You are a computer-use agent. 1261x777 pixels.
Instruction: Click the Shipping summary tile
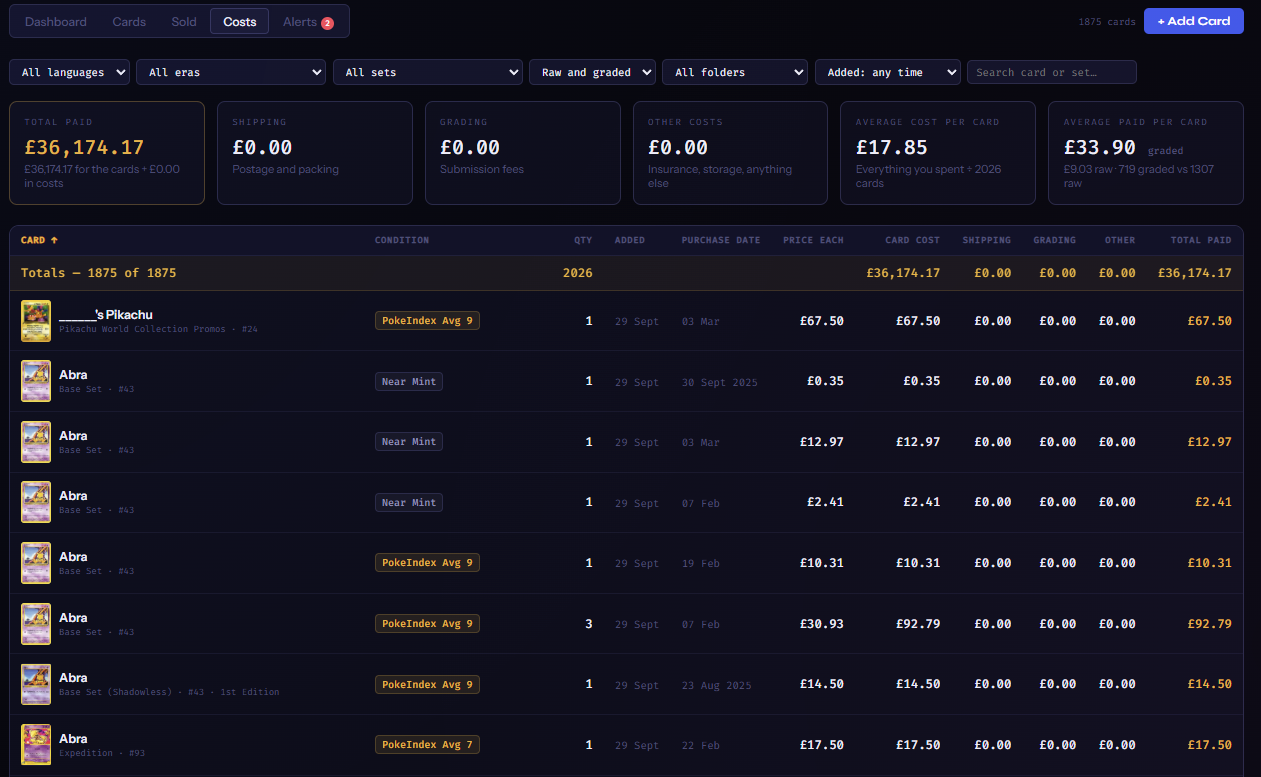tap(315, 153)
